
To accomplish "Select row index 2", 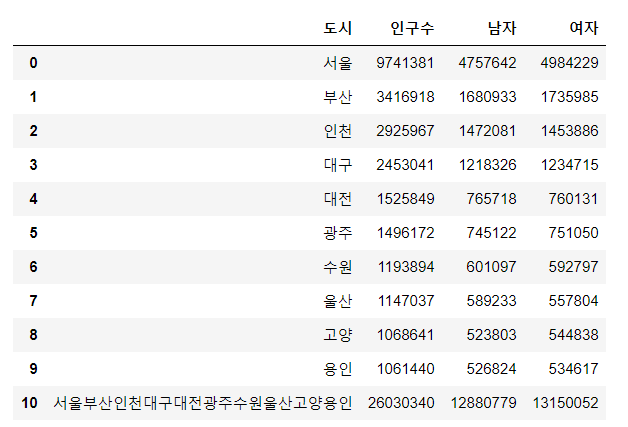I will (33, 131).
